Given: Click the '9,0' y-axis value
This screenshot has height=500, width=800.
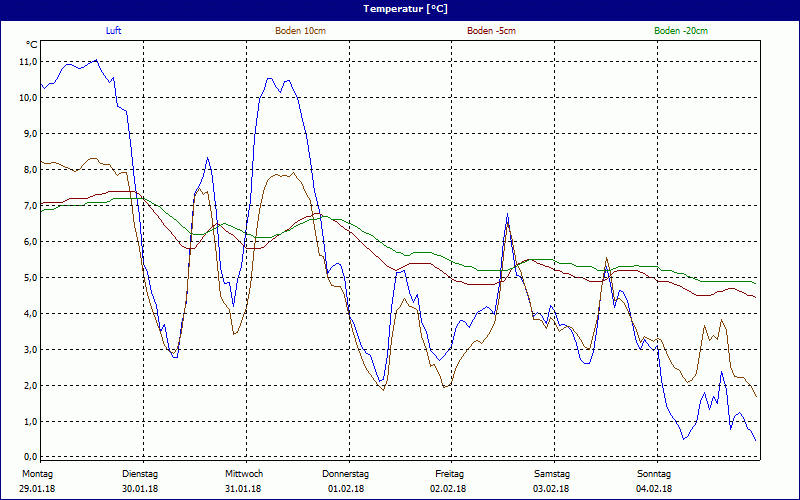Looking at the screenshot, I should click(x=30, y=134).
